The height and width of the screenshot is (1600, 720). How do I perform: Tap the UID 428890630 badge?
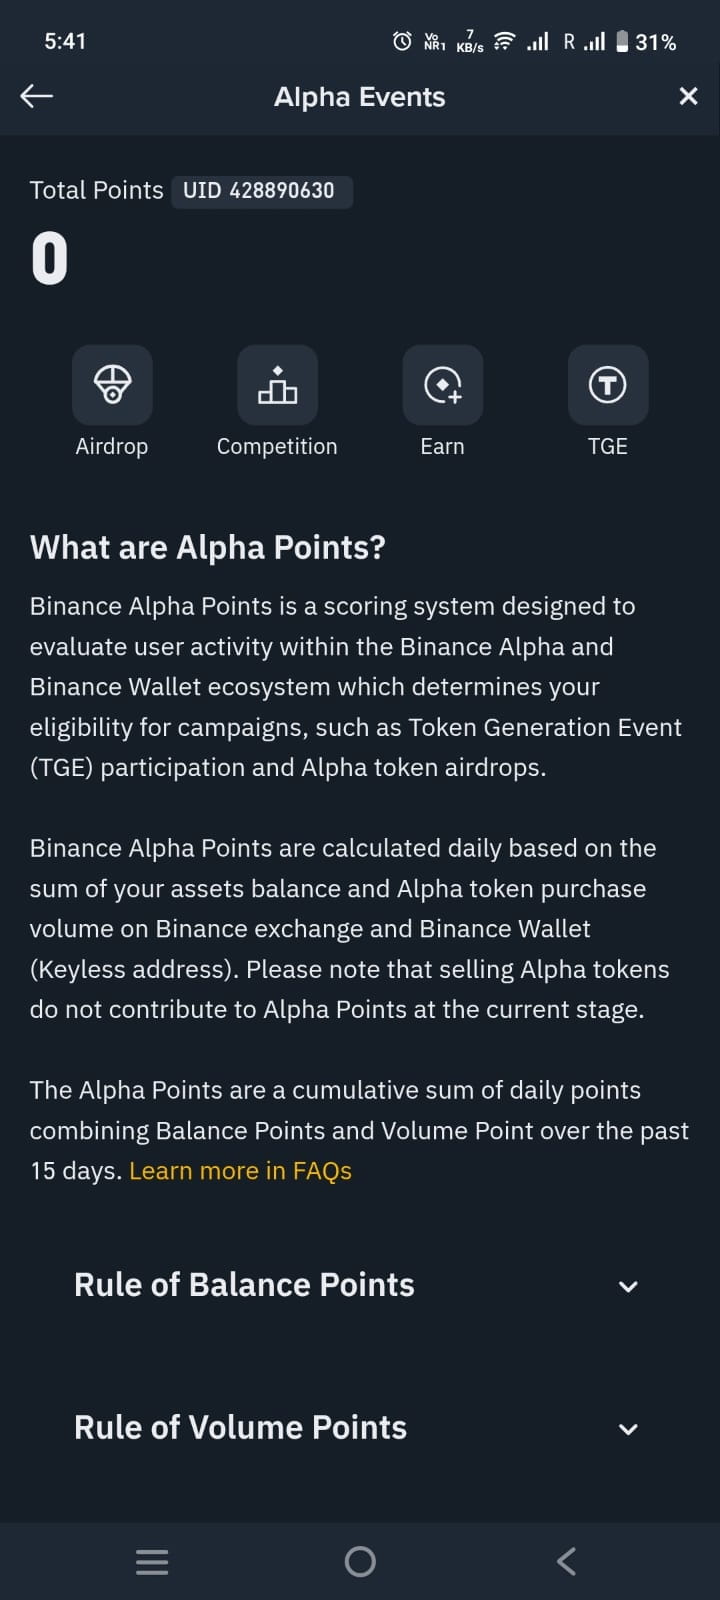click(259, 190)
